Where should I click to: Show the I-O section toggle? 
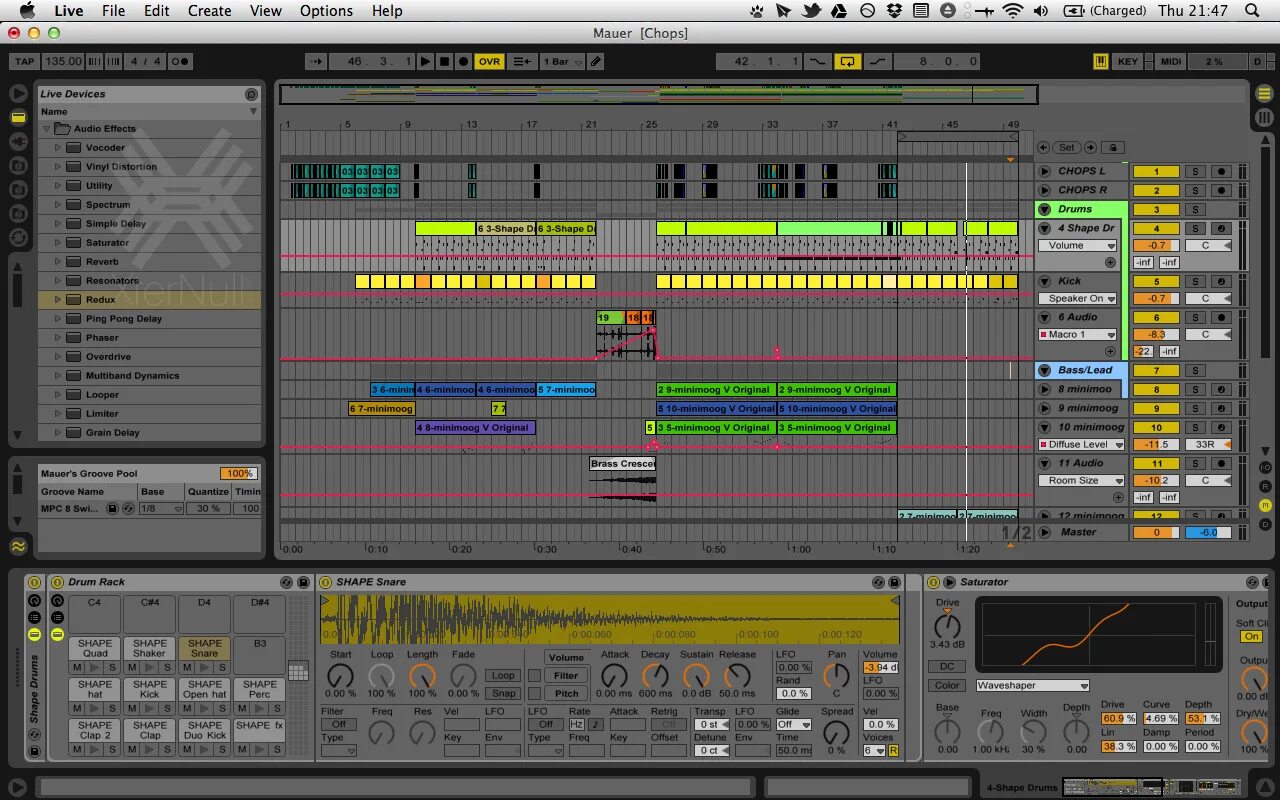tap(1265, 468)
